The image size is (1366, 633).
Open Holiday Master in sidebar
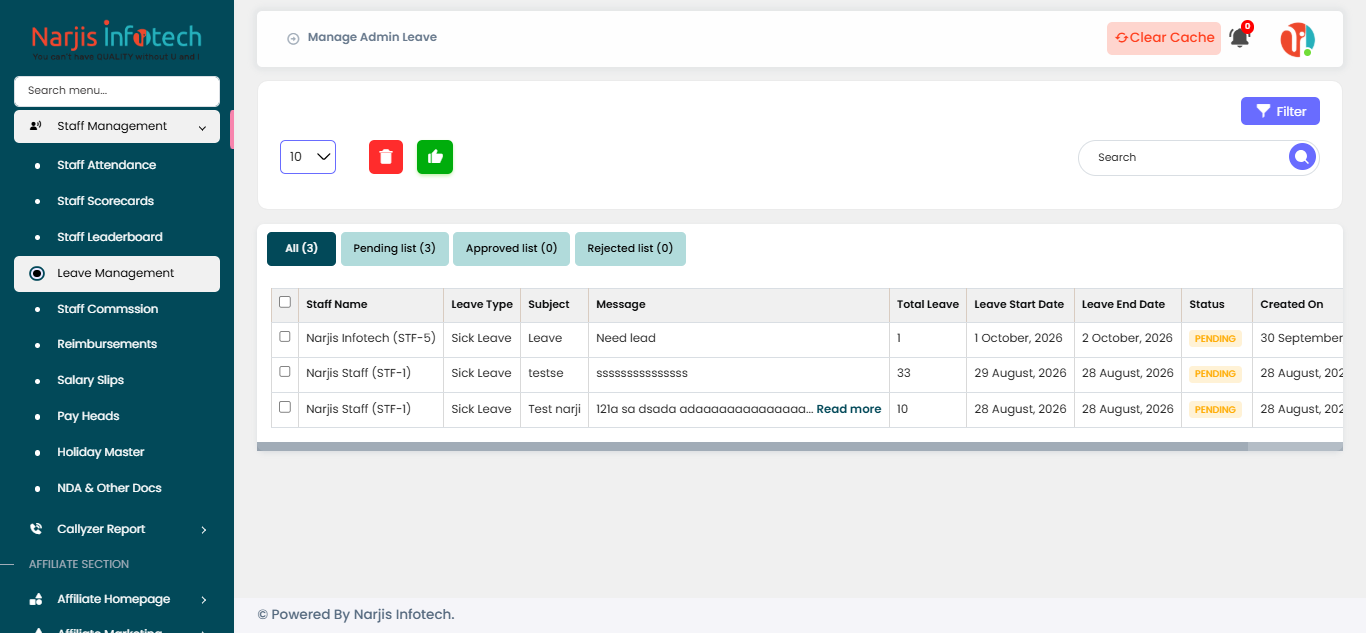click(x=100, y=452)
